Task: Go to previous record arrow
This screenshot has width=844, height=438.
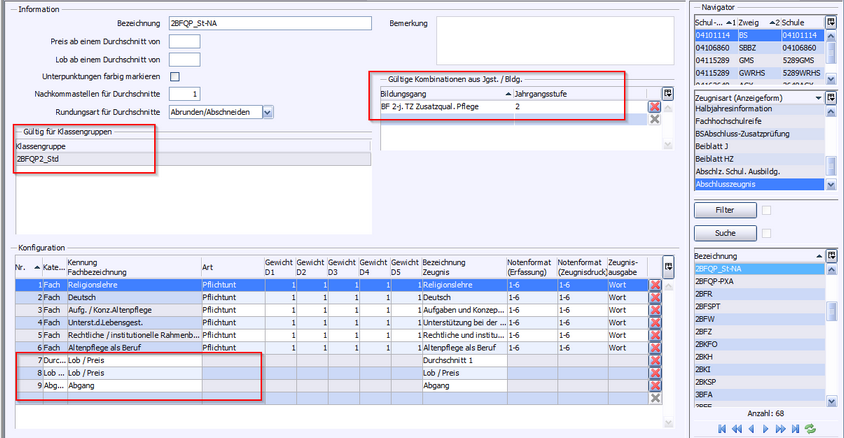Action: (x=751, y=428)
